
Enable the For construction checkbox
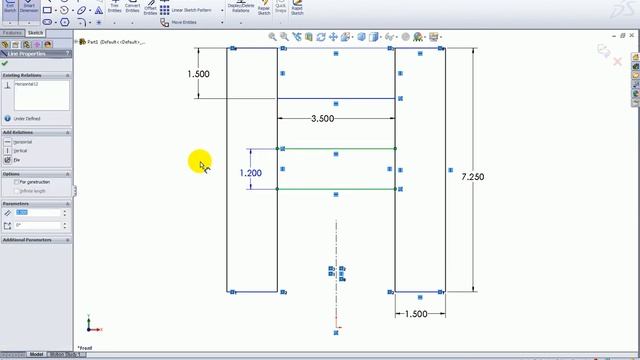[x=17, y=182]
